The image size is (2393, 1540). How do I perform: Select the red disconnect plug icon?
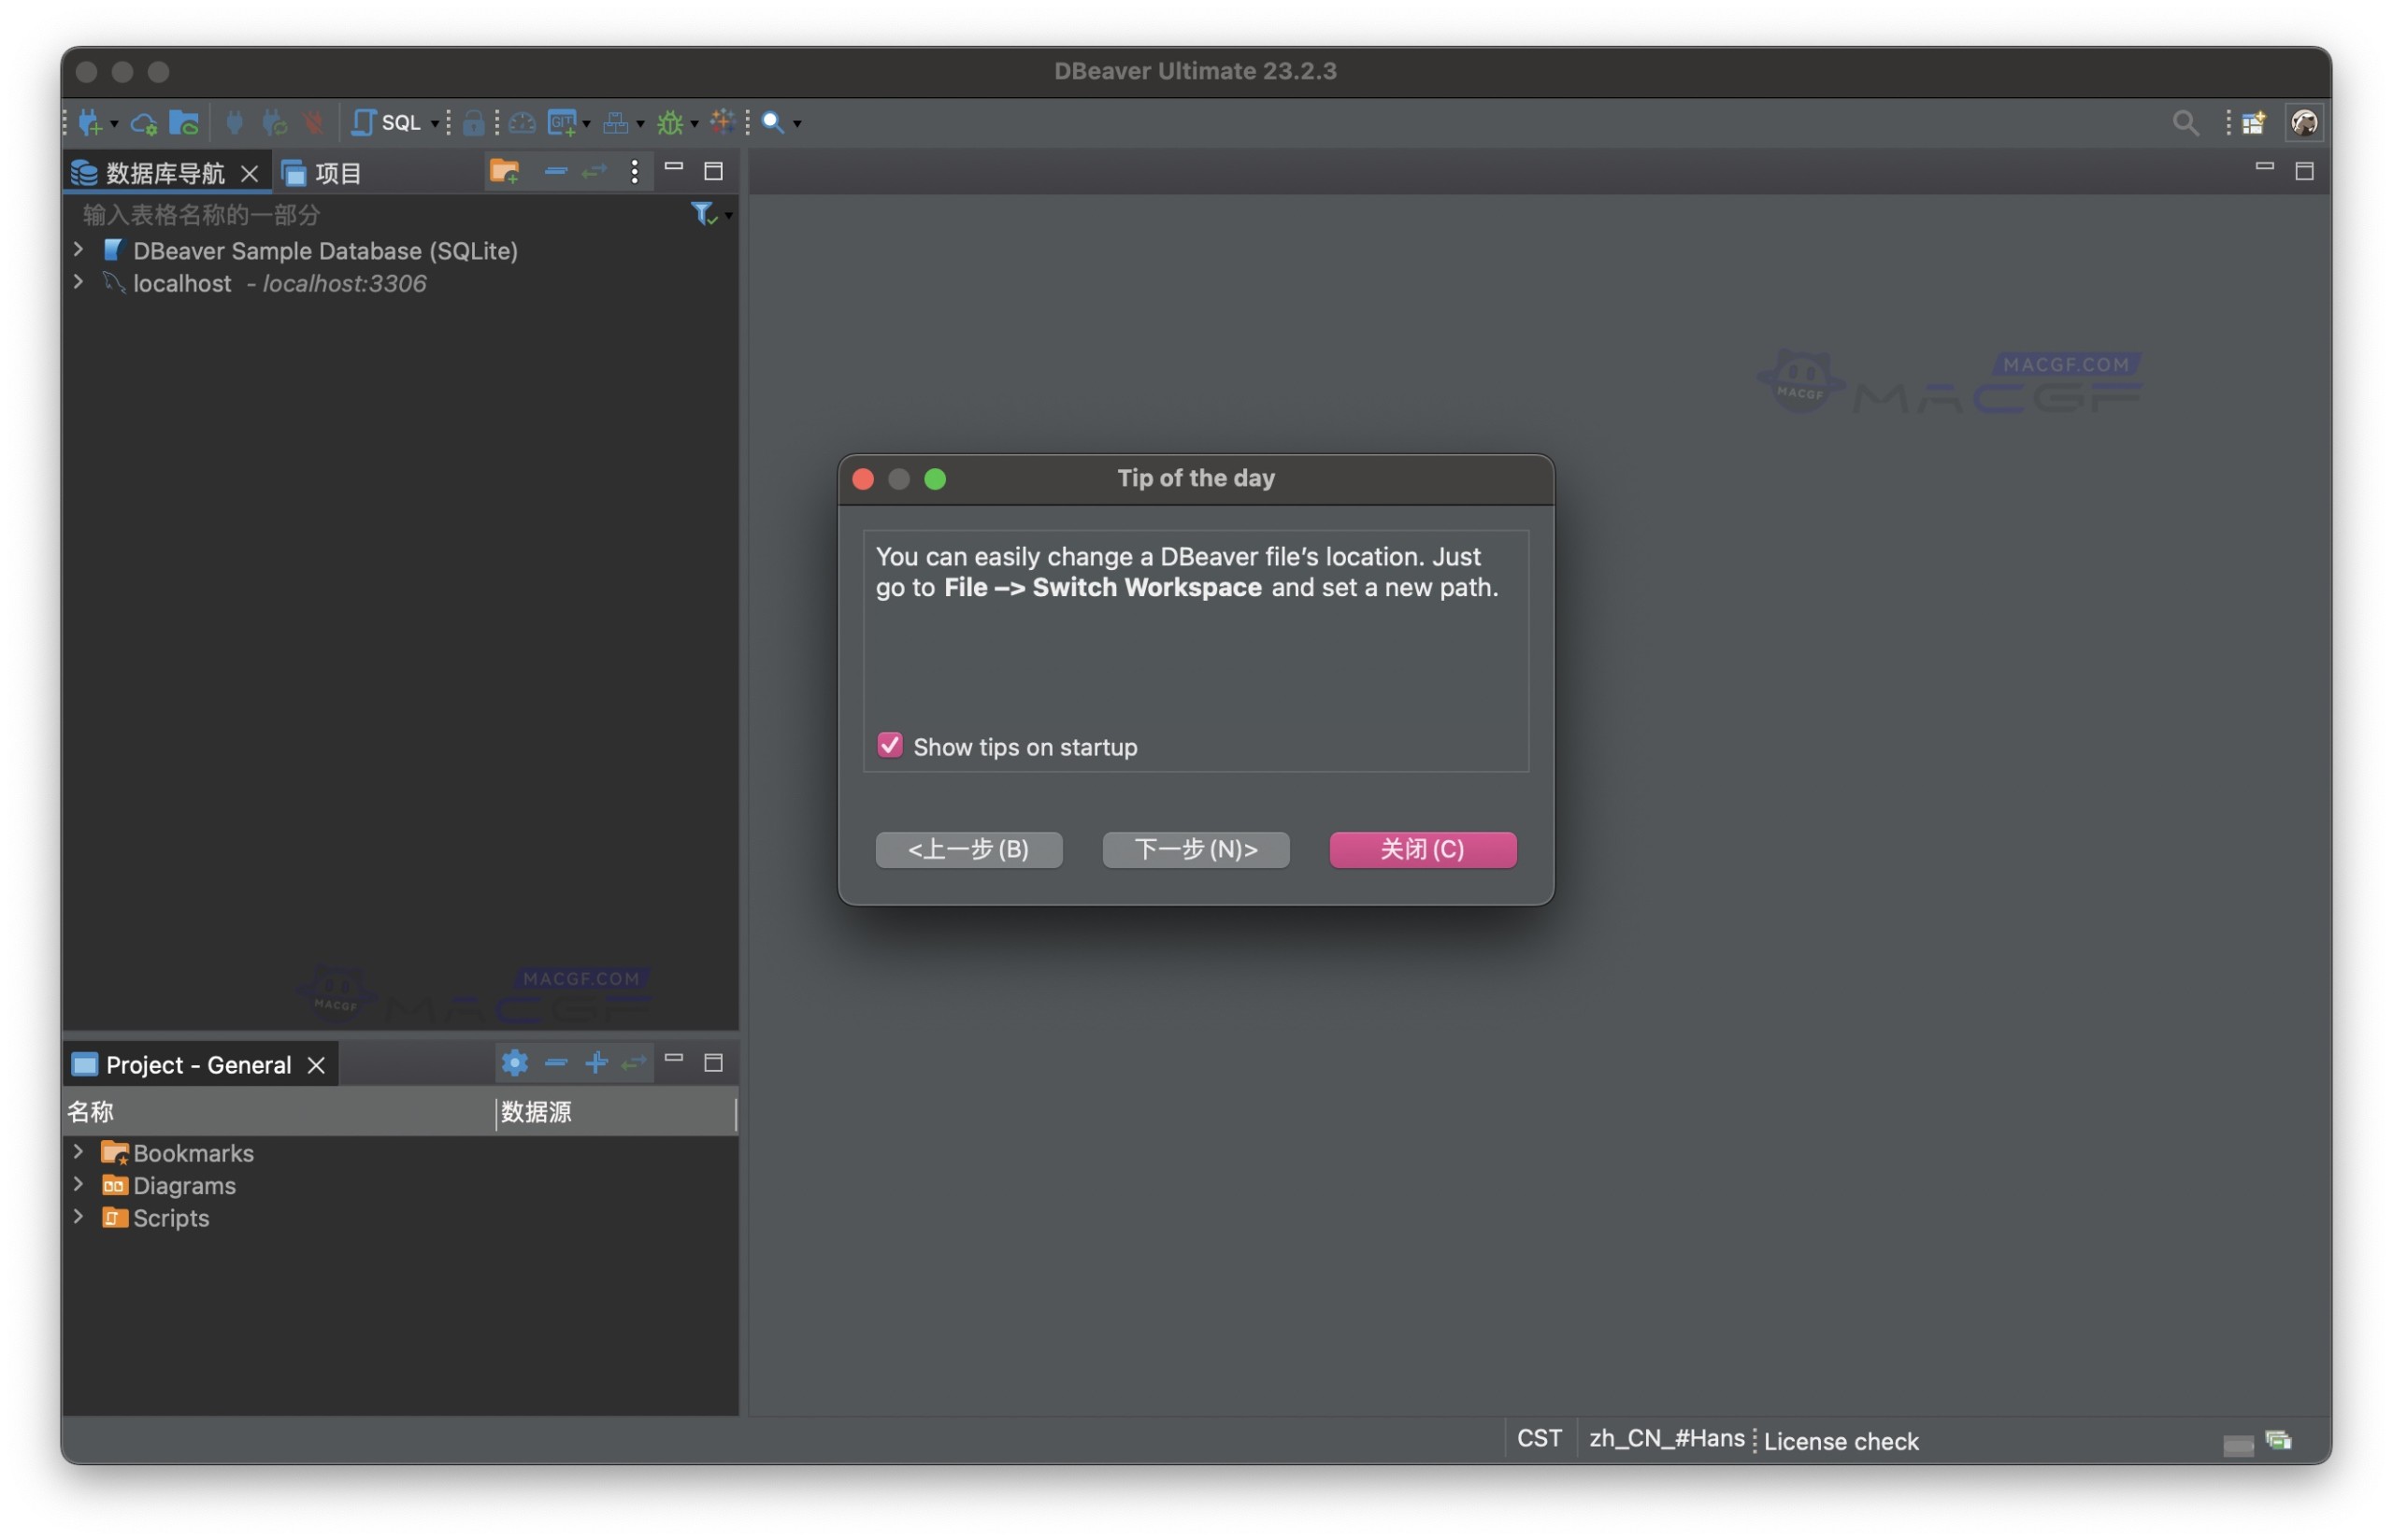[314, 122]
